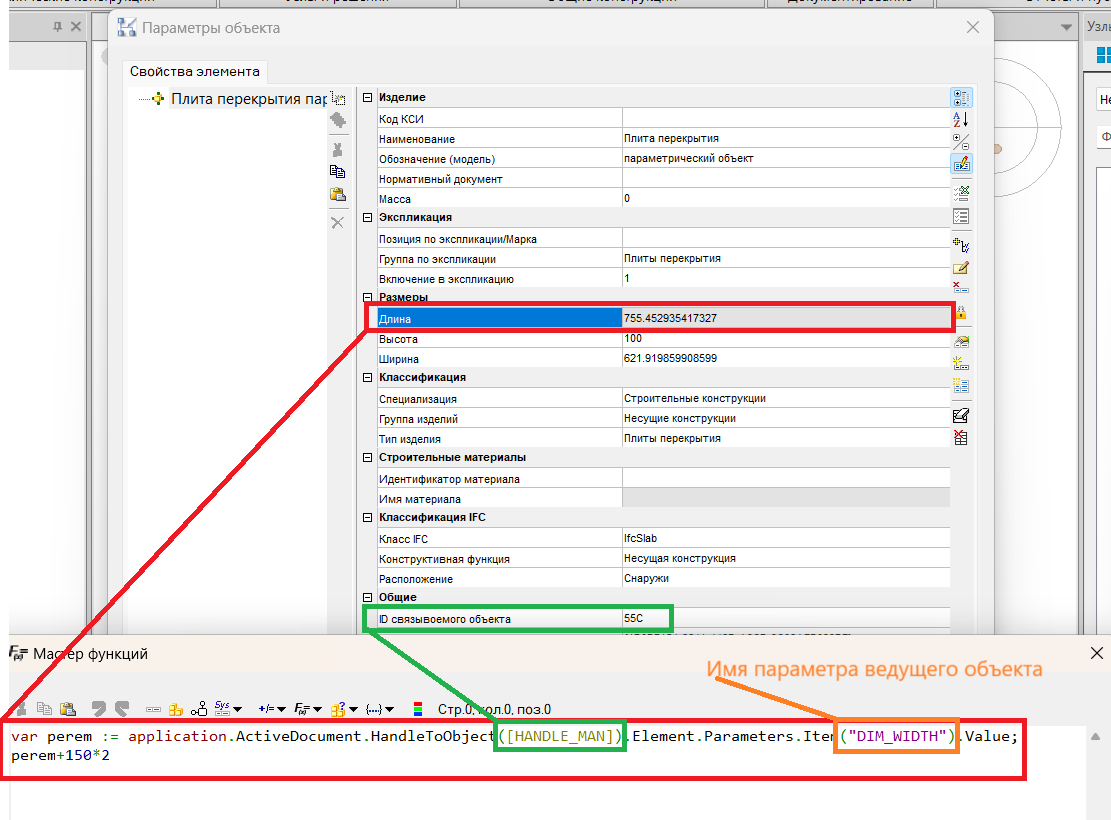Click the padlock icon next to Длина
1111x820 pixels.
[961, 312]
